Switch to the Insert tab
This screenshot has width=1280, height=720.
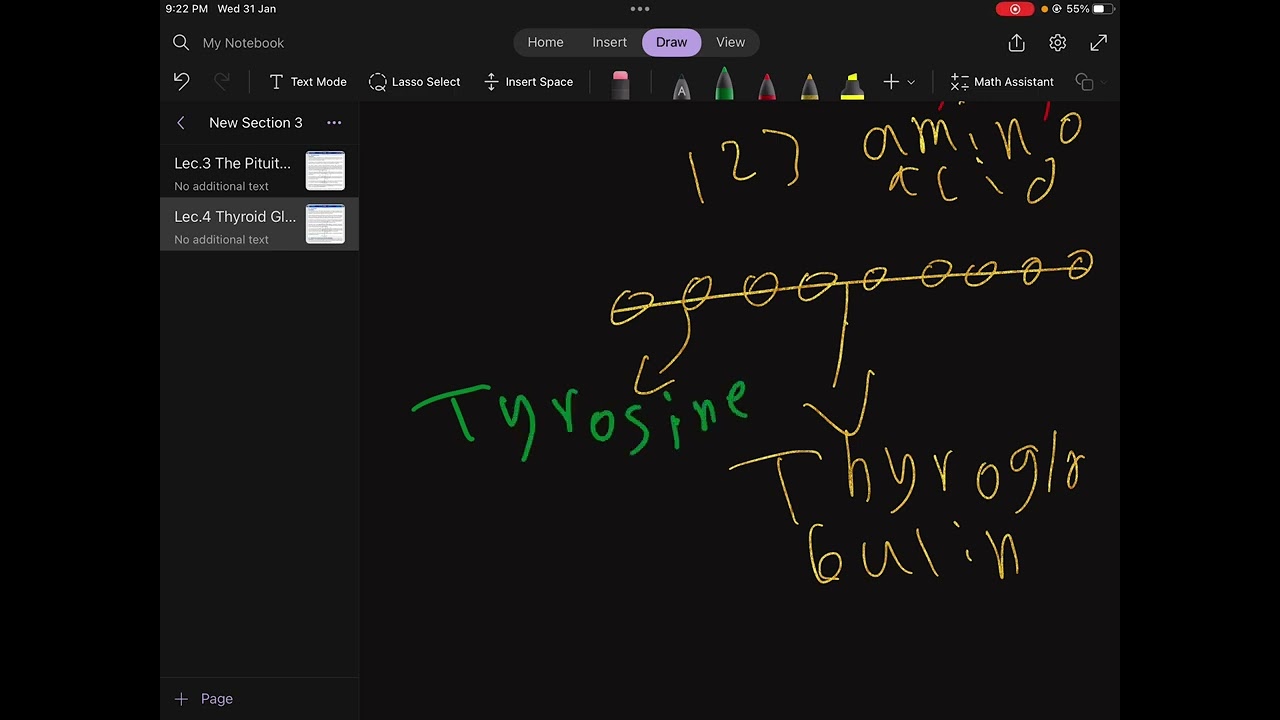609,42
